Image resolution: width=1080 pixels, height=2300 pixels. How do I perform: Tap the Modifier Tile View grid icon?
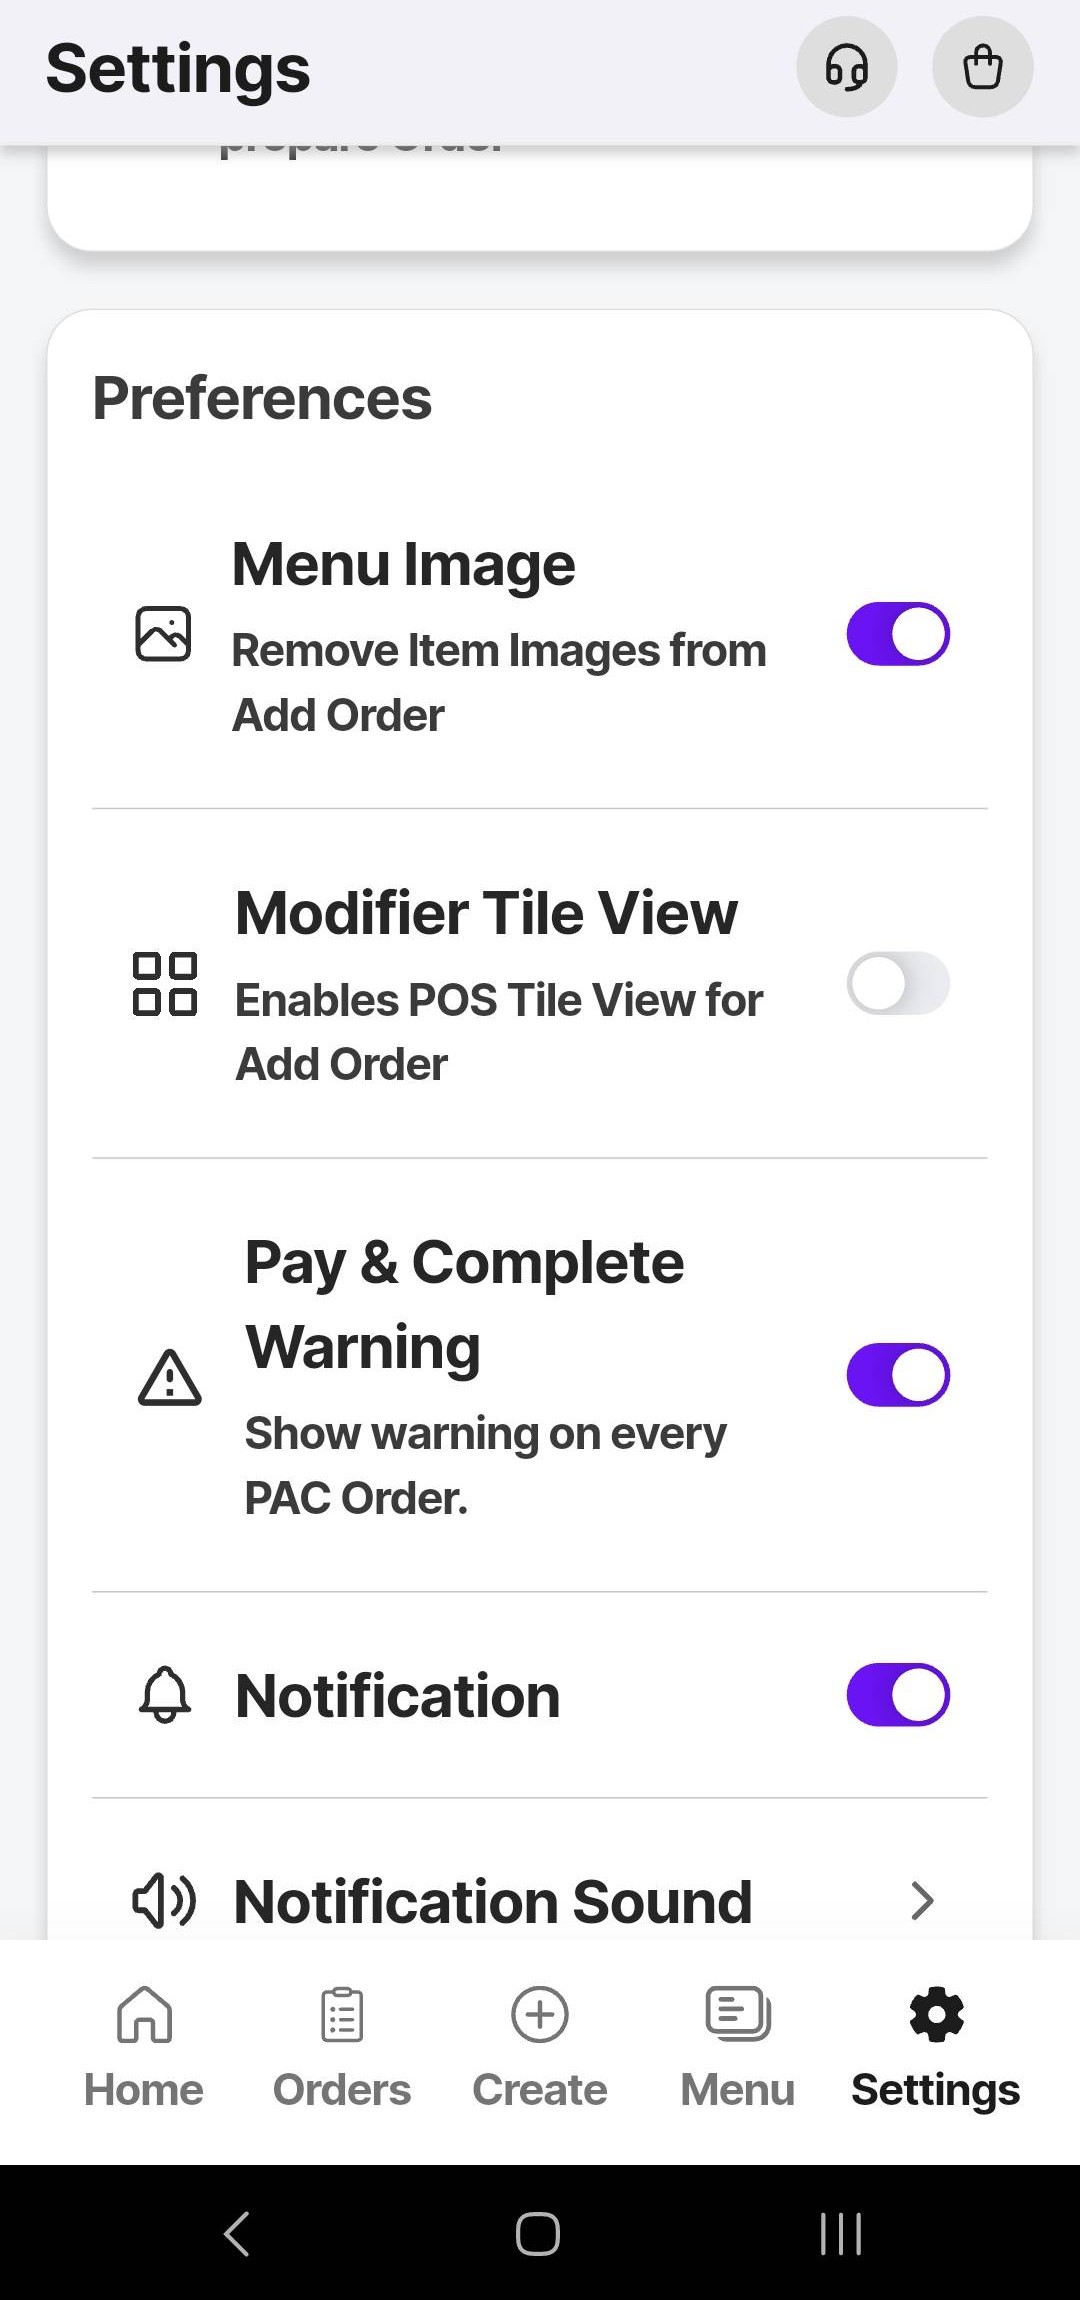point(165,984)
